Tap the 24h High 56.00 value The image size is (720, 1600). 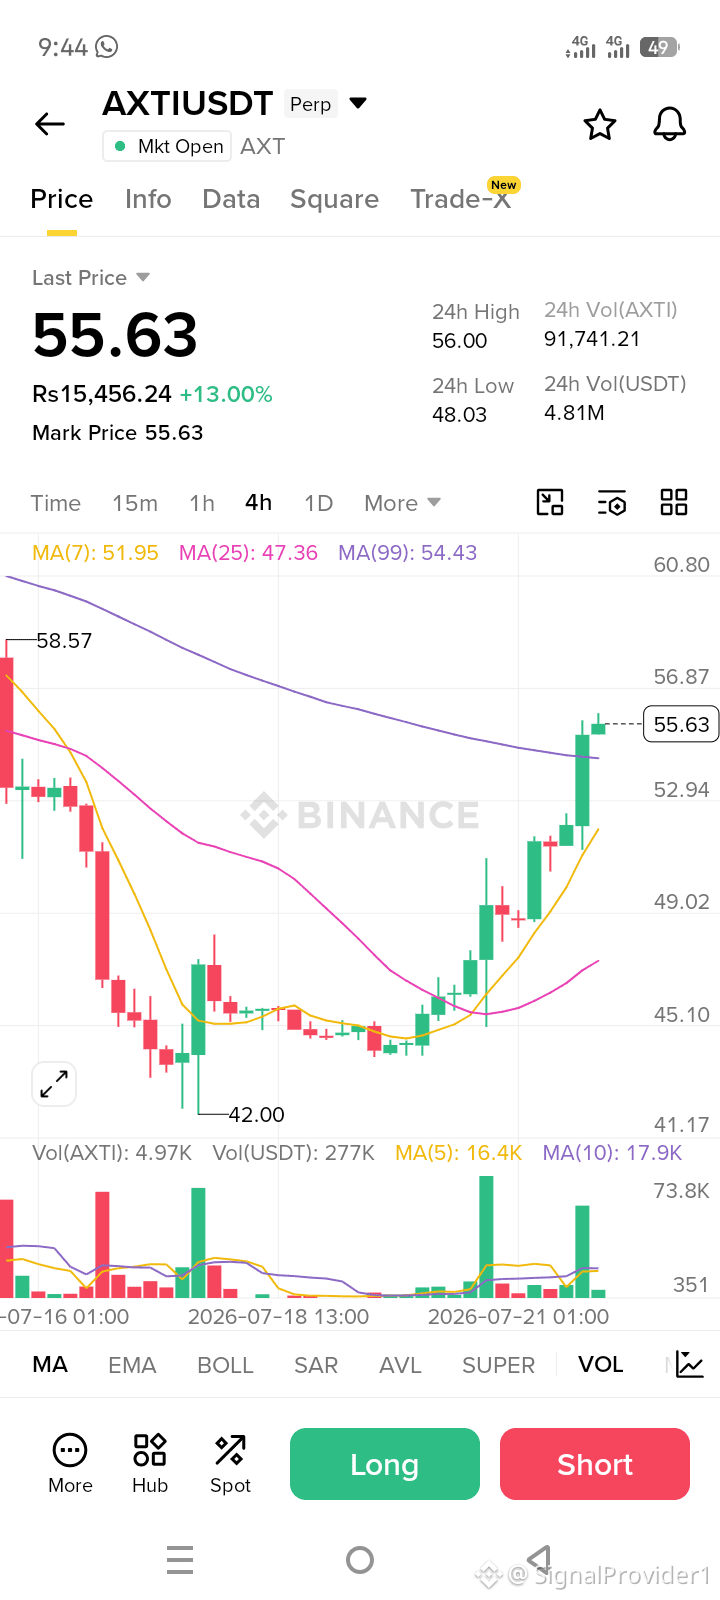click(x=460, y=340)
